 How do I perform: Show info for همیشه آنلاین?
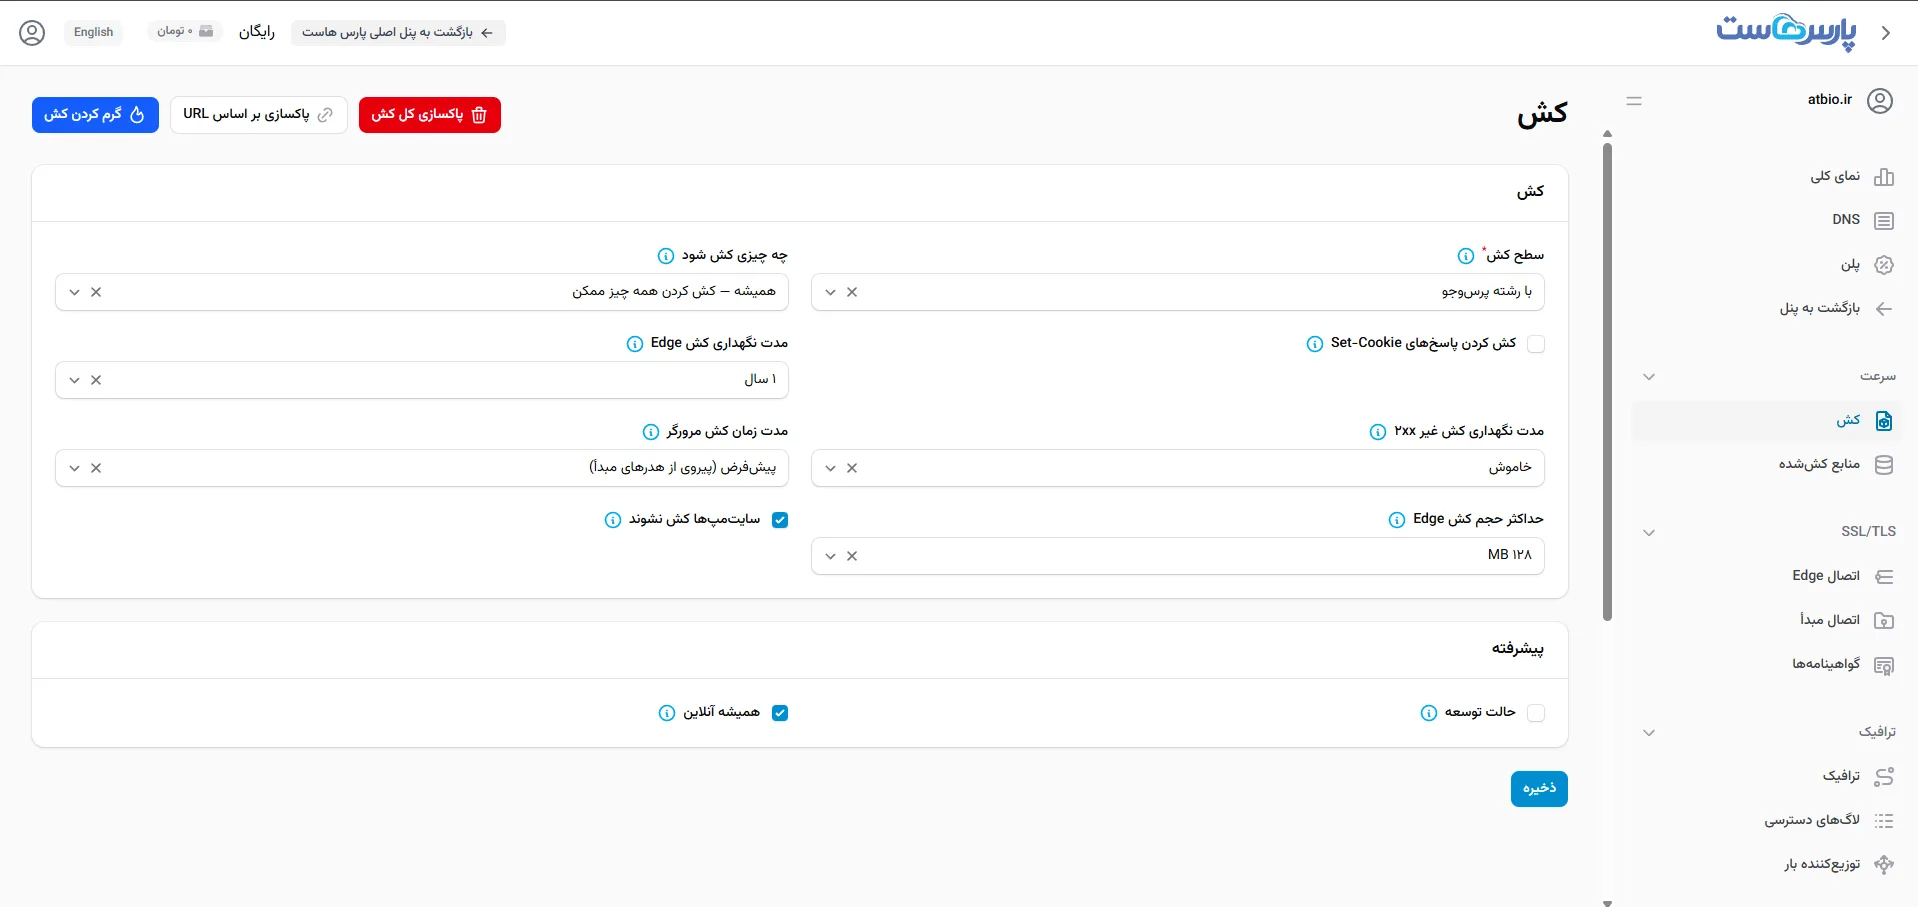pos(667,713)
